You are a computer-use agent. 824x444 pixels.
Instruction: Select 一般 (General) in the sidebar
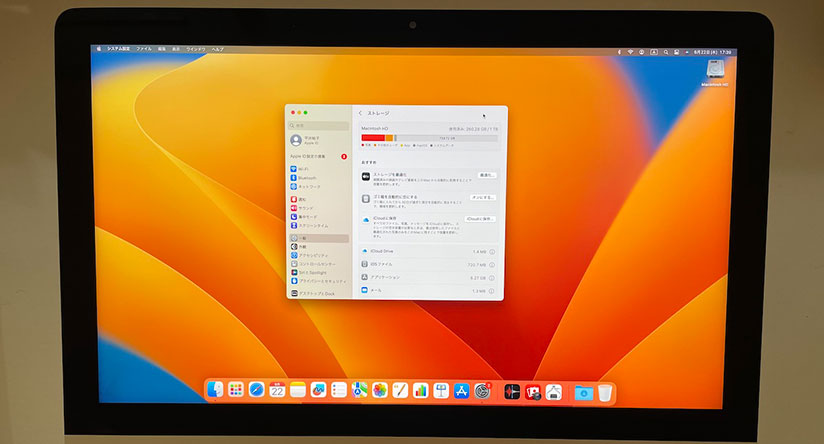point(318,239)
